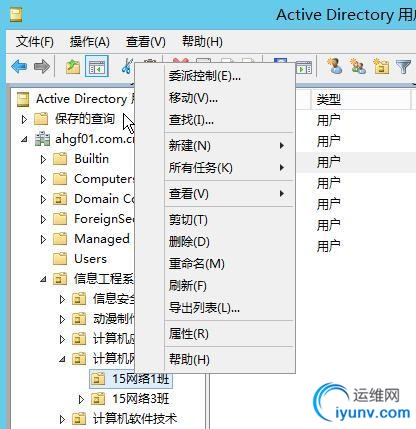Viewport: 416px width, 429px height.
Task: Click the Forward arrow toolbar icon
Action: pyautogui.click(x=42, y=66)
